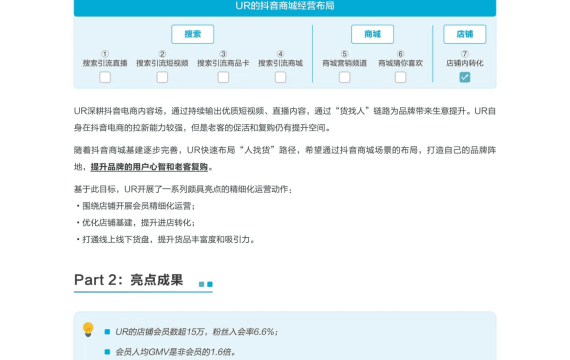Click the Part 2：亮点成果 heading
Viewport: 570px width, 360px height.
(129, 280)
